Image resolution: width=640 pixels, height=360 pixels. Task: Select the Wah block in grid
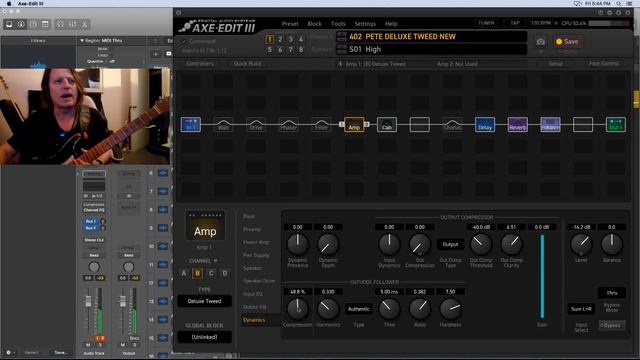[x=223, y=124]
